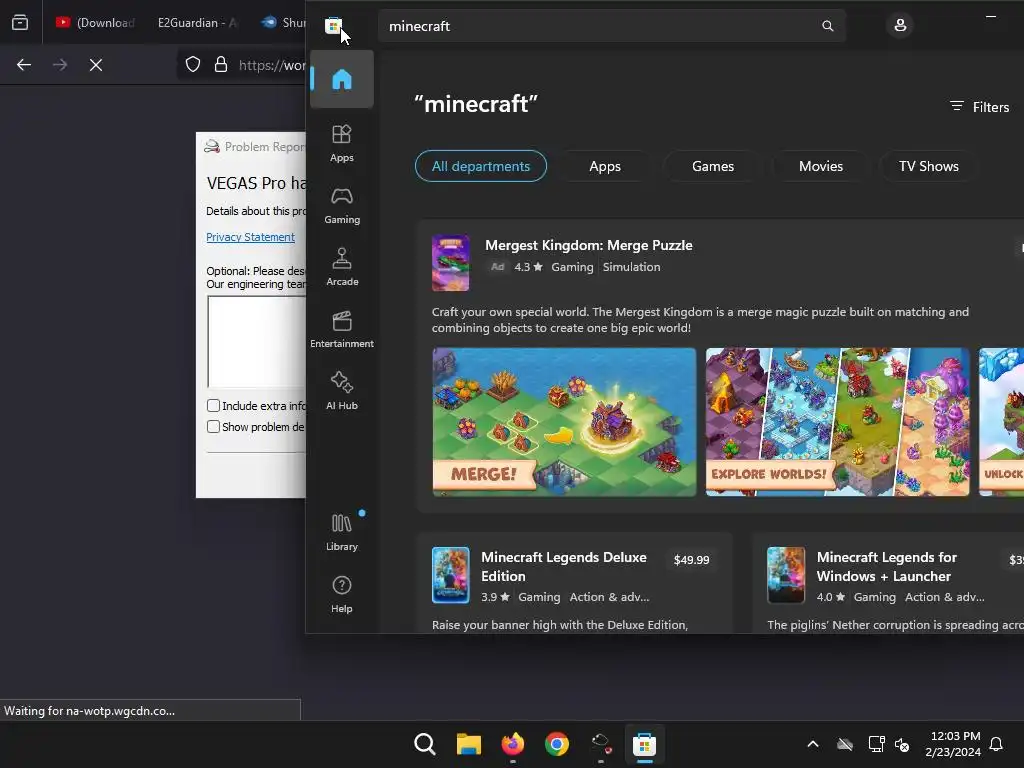Open the Gaming section in the Store sidebar
The image size is (1024, 768).
(342, 206)
